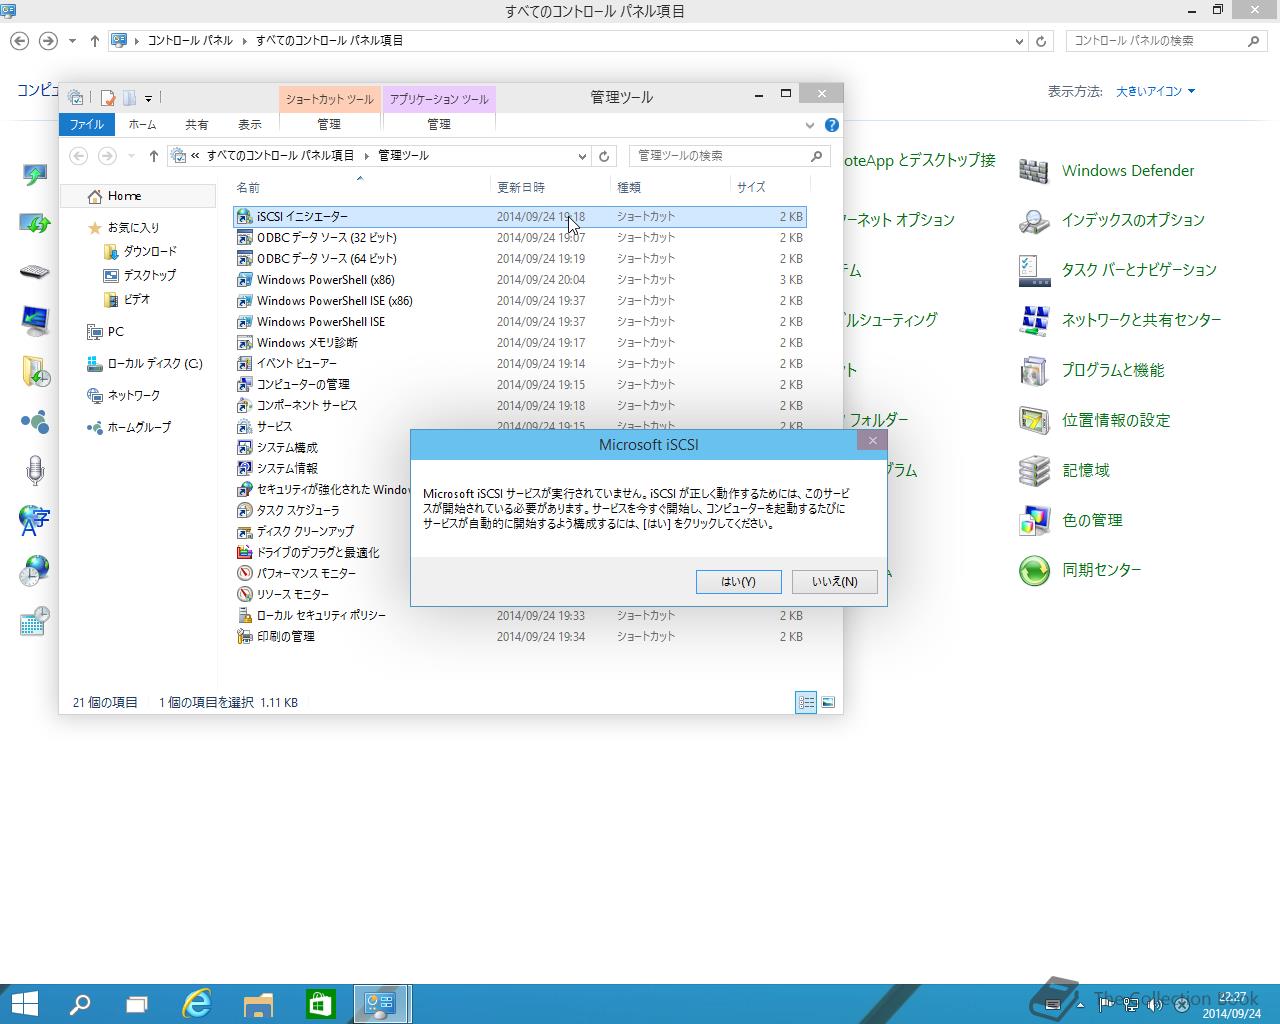1280x1024 pixels.
Task: Click はい(Y) in iSCSI dialog
Action: [739, 581]
